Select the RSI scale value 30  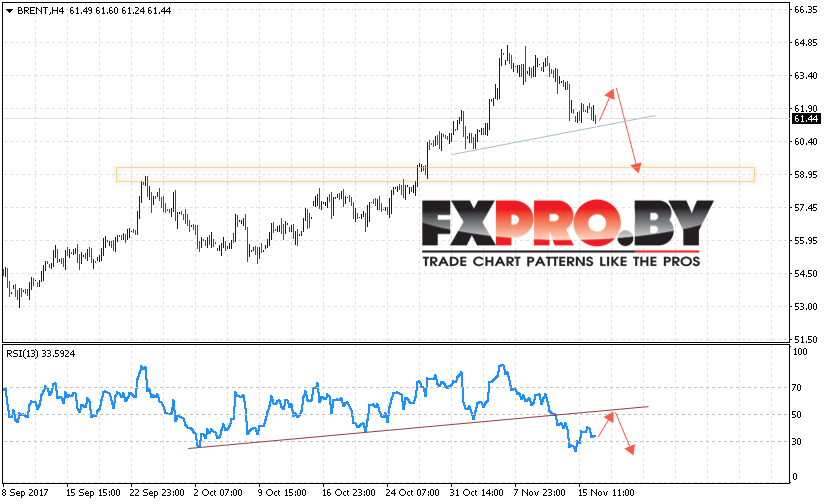coord(798,442)
